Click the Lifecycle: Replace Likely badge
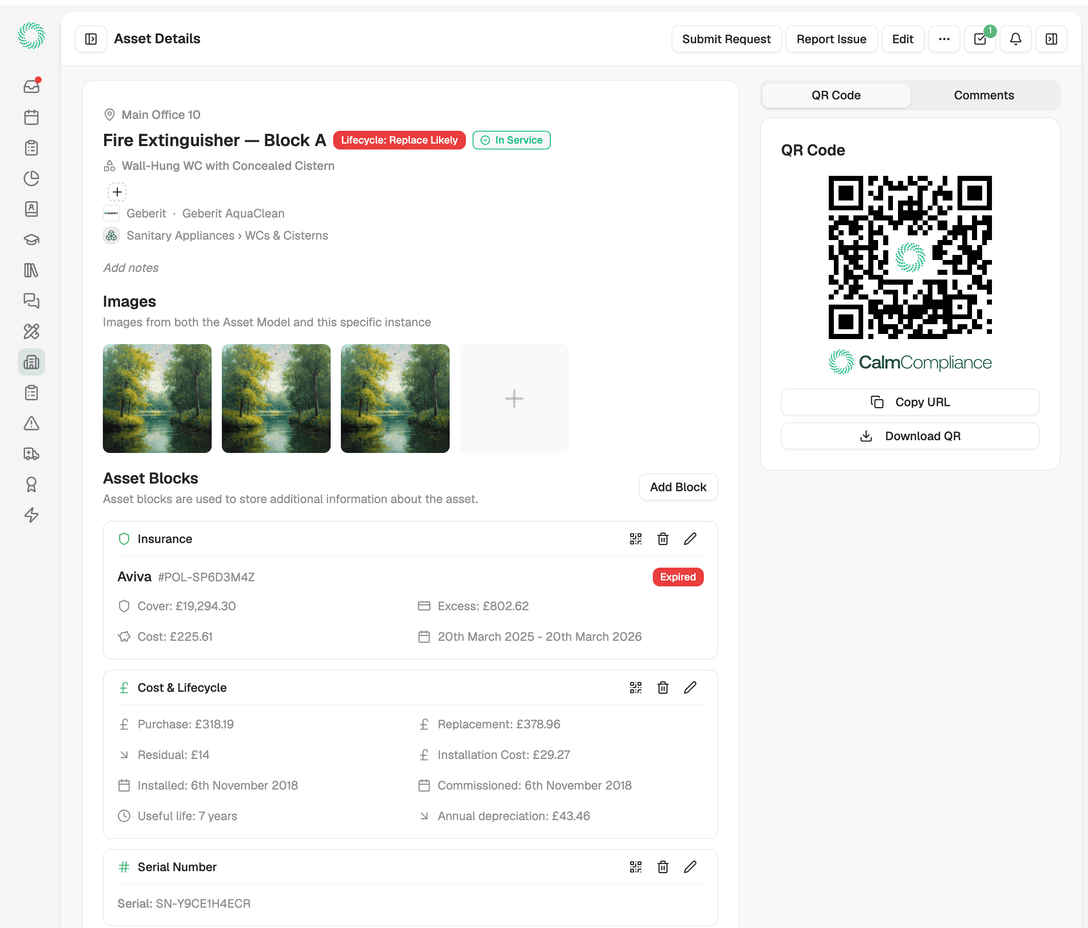Screen dimensions: 1088x928 [399, 140]
